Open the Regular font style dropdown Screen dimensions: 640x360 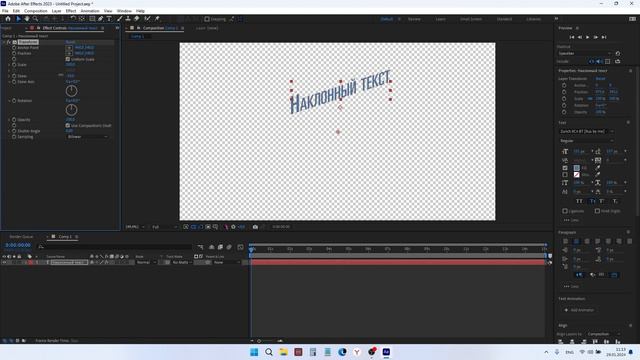tap(587, 141)
